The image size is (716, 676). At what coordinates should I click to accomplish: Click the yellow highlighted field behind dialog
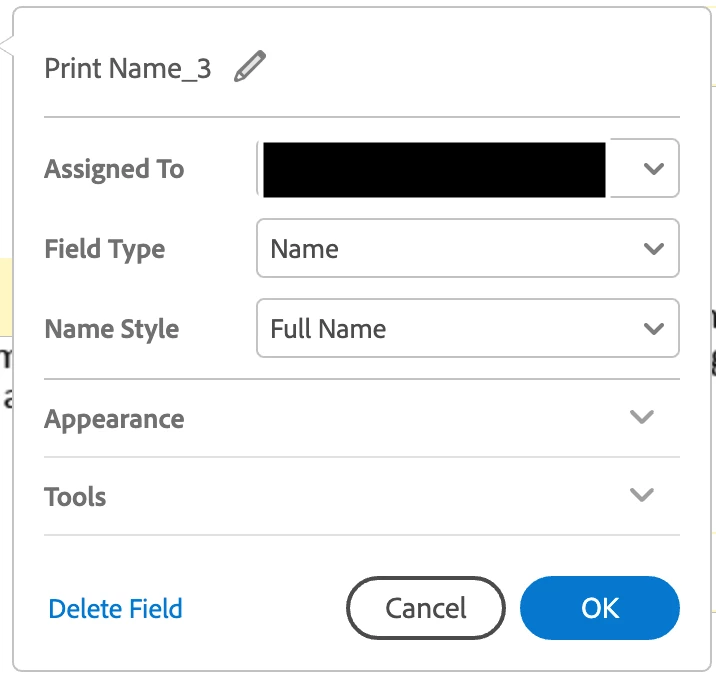[x=5, y=297]
